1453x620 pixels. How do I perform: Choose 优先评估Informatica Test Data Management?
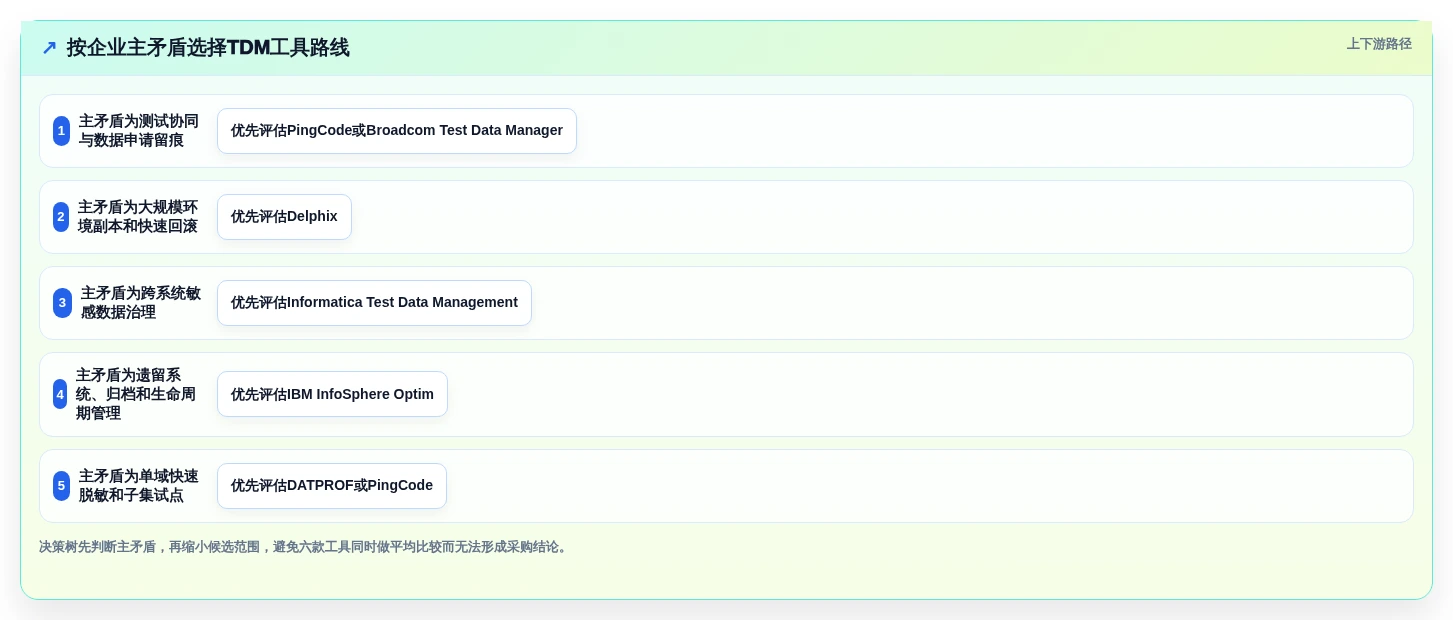(374, 303)
